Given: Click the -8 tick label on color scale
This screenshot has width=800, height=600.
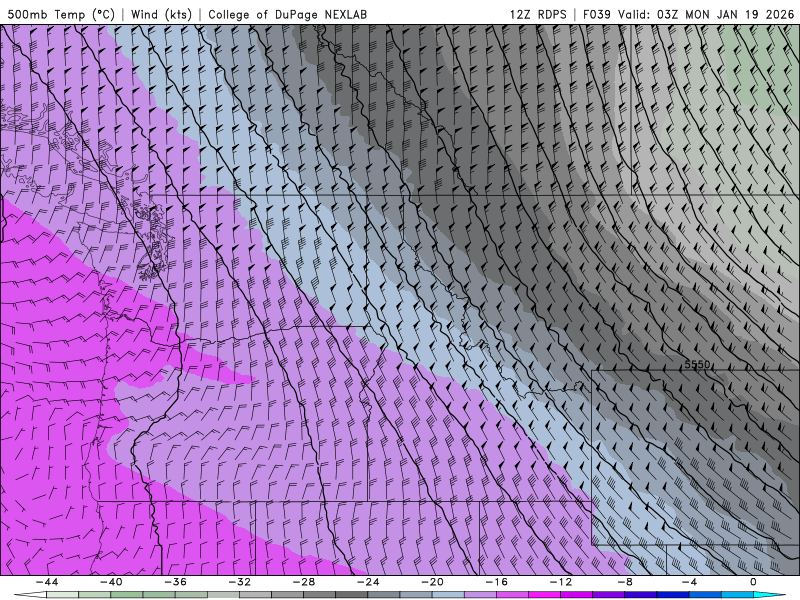Looking at the screenshot, I should tap(625, 582).
